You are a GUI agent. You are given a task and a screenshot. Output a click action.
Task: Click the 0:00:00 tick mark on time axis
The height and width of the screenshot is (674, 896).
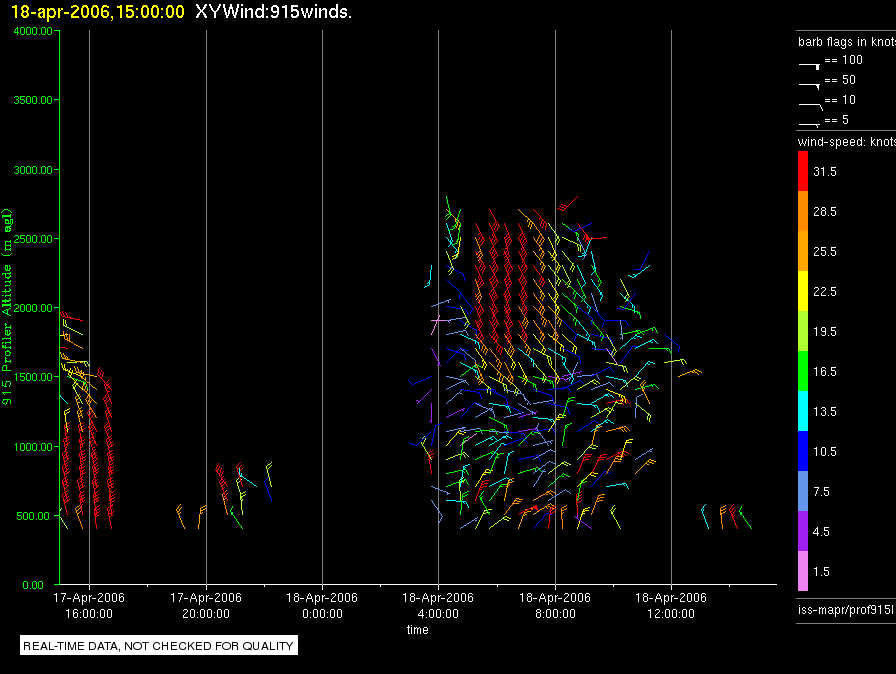[x=322, y=587]
